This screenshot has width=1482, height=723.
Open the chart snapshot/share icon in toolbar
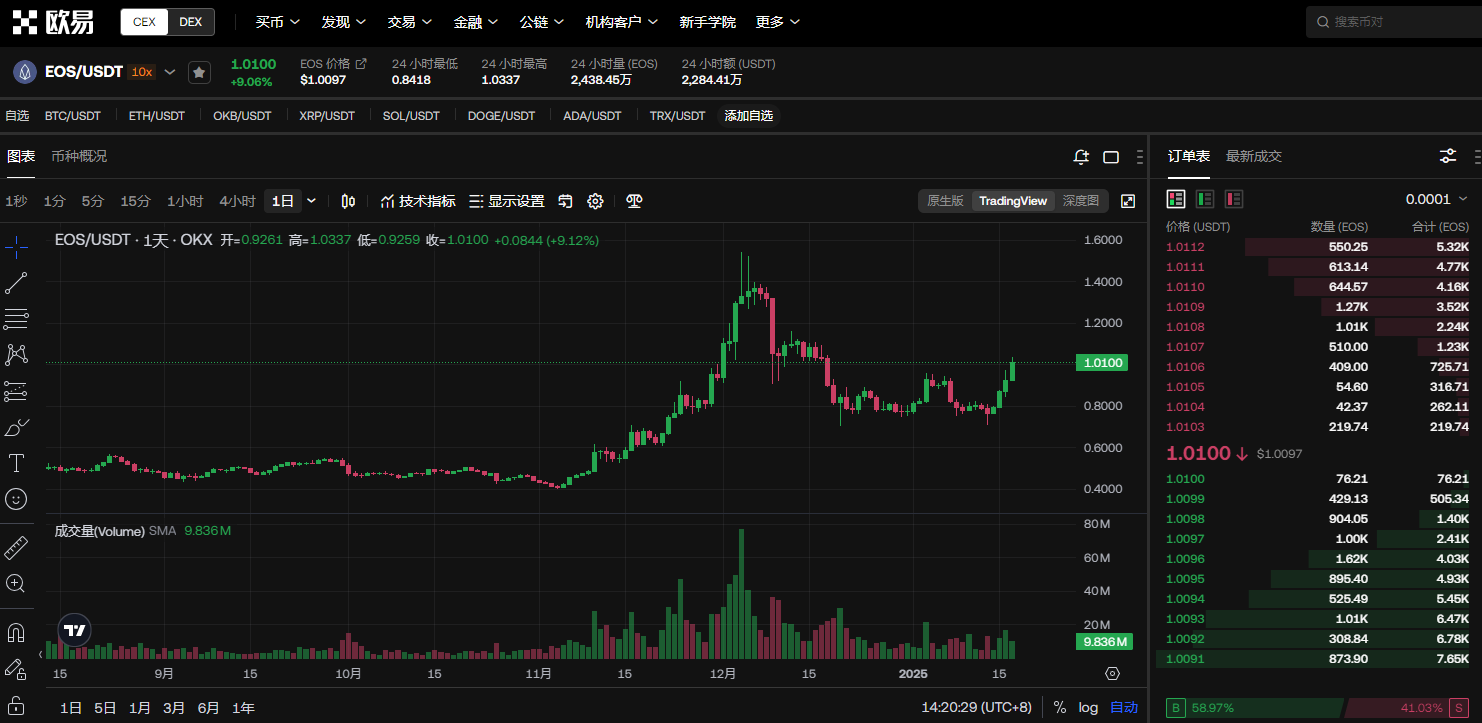click(x=565, y=201)
